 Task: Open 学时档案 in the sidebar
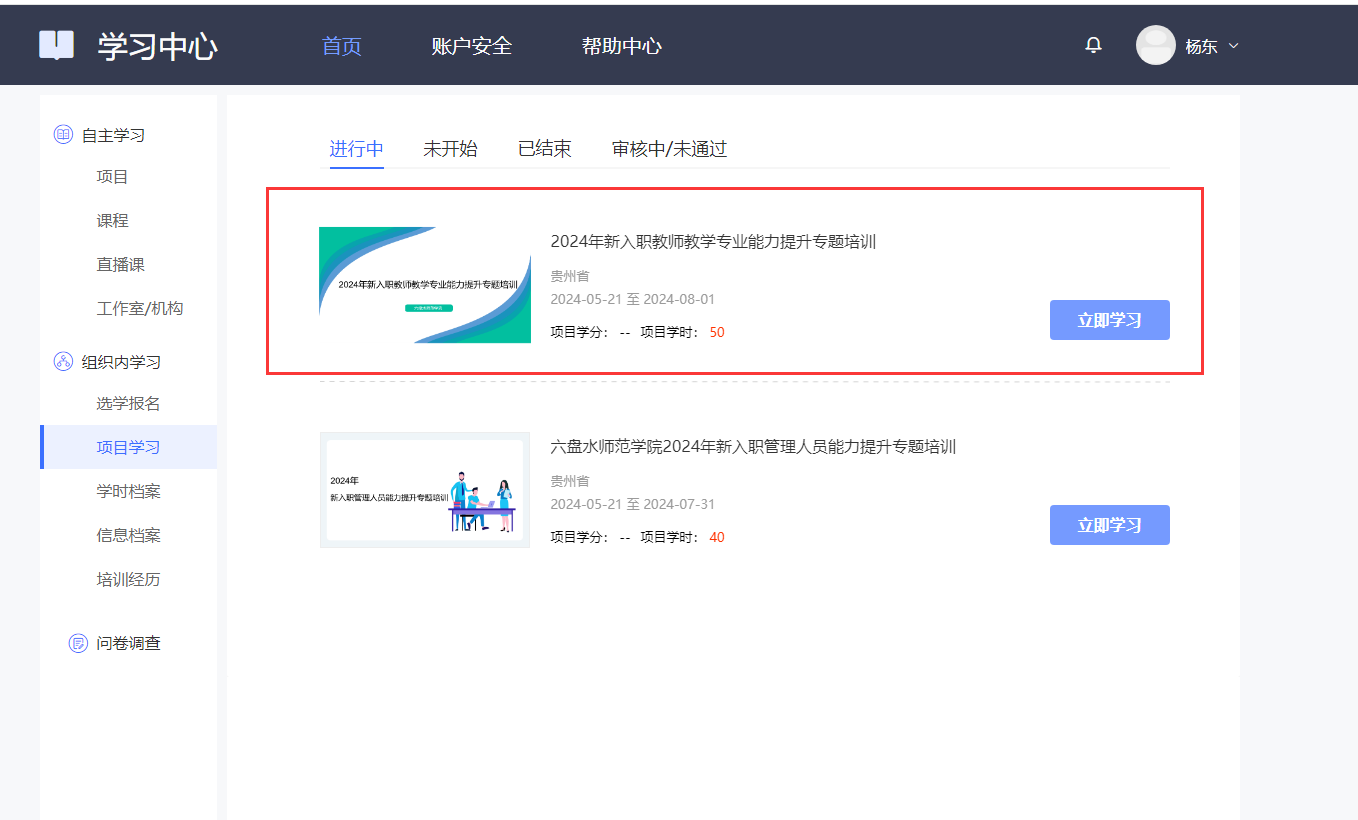coord(128,491)
